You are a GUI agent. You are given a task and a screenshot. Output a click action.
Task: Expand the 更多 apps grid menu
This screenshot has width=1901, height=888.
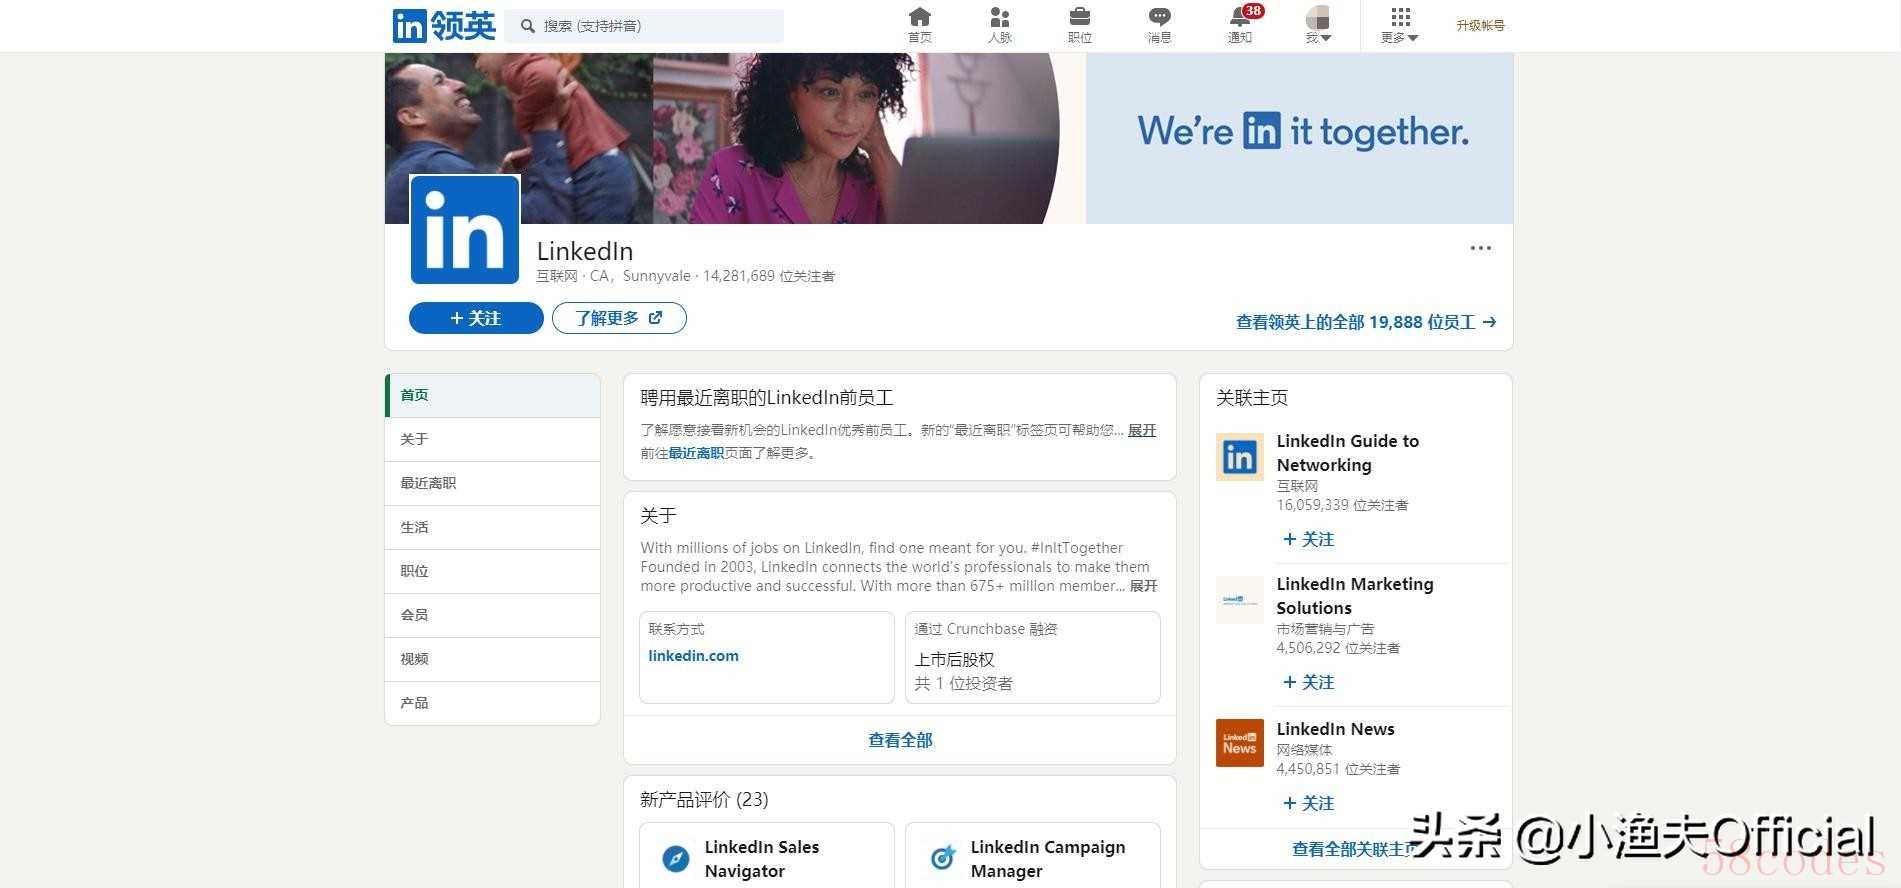pos(1400,25)
